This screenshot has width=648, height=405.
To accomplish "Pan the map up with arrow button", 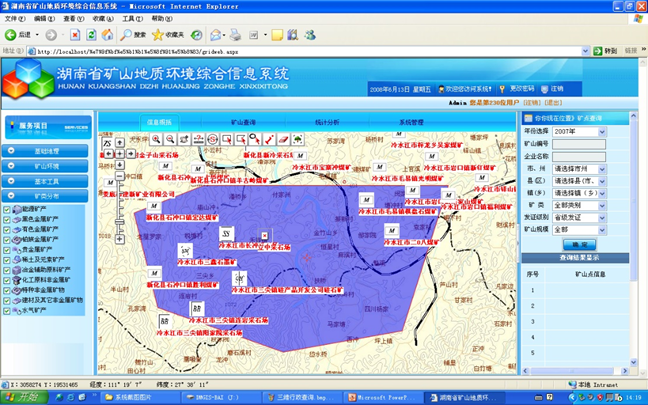I will (119, 142).
